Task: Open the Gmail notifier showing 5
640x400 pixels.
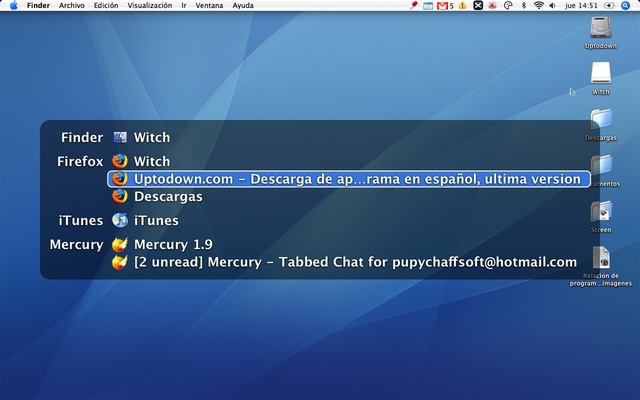Action: [445, 6]
